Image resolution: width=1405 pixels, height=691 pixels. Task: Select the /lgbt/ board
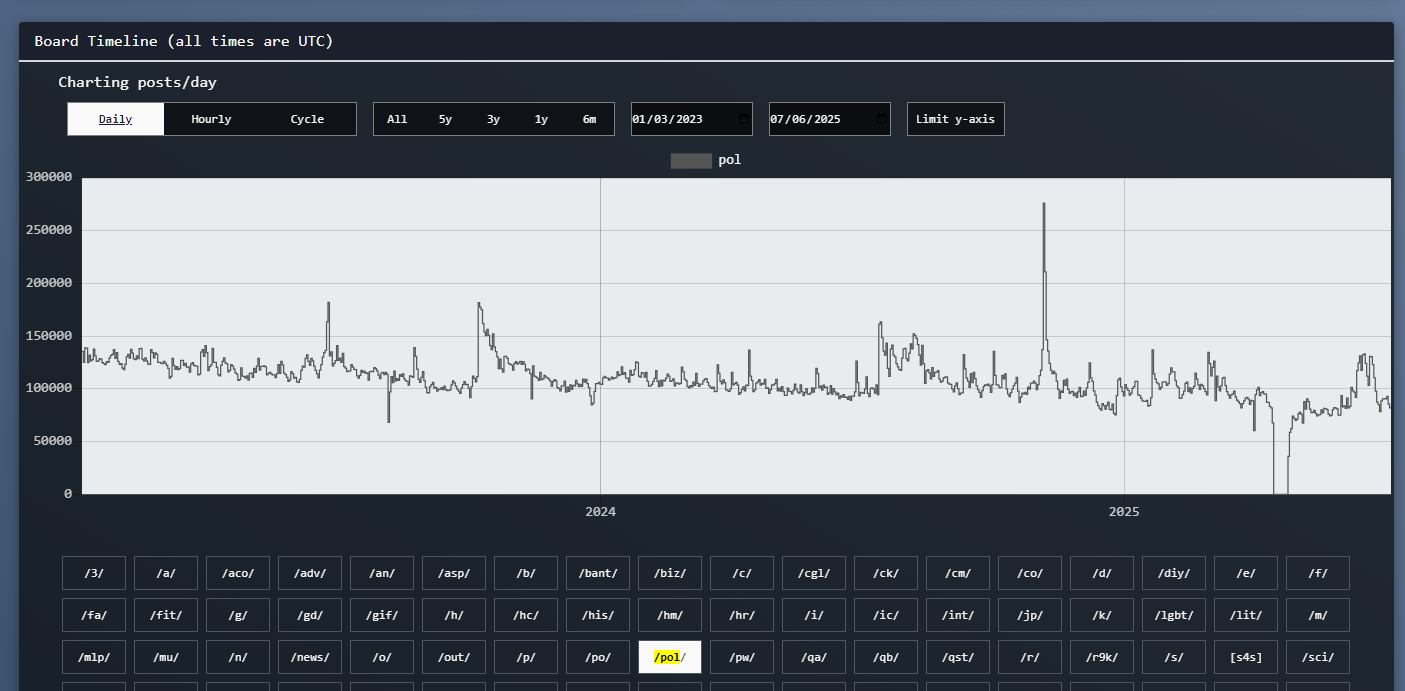tap(1174, 615)
